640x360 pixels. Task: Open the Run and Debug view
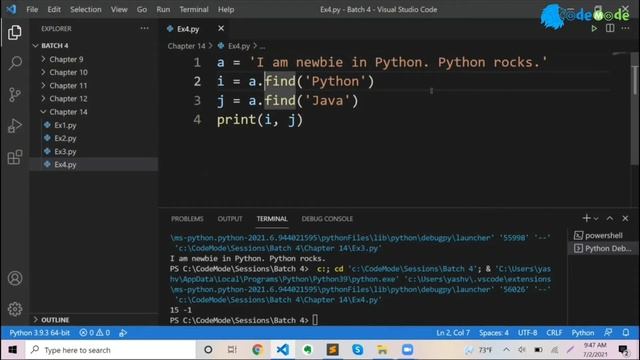click(x=15, y=126)
